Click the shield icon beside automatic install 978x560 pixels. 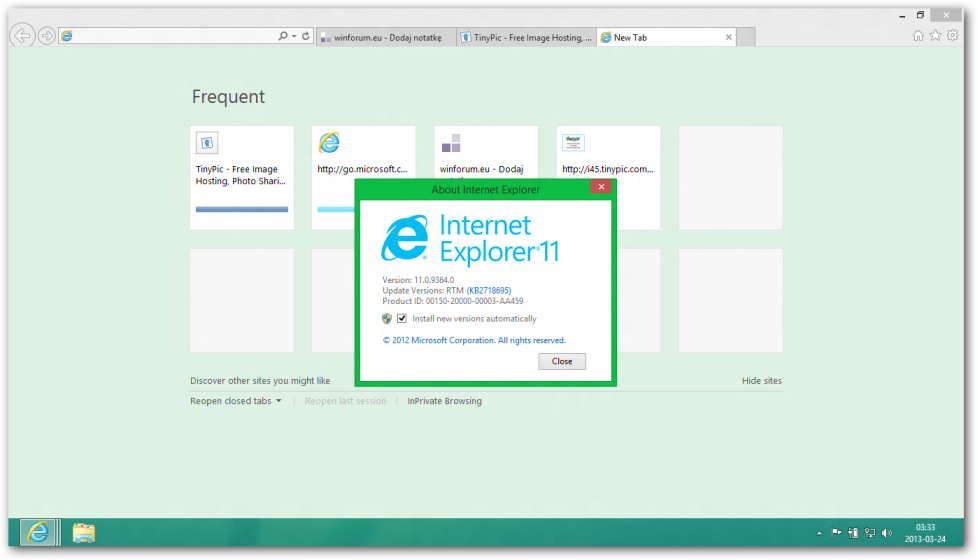click(387, 319)
